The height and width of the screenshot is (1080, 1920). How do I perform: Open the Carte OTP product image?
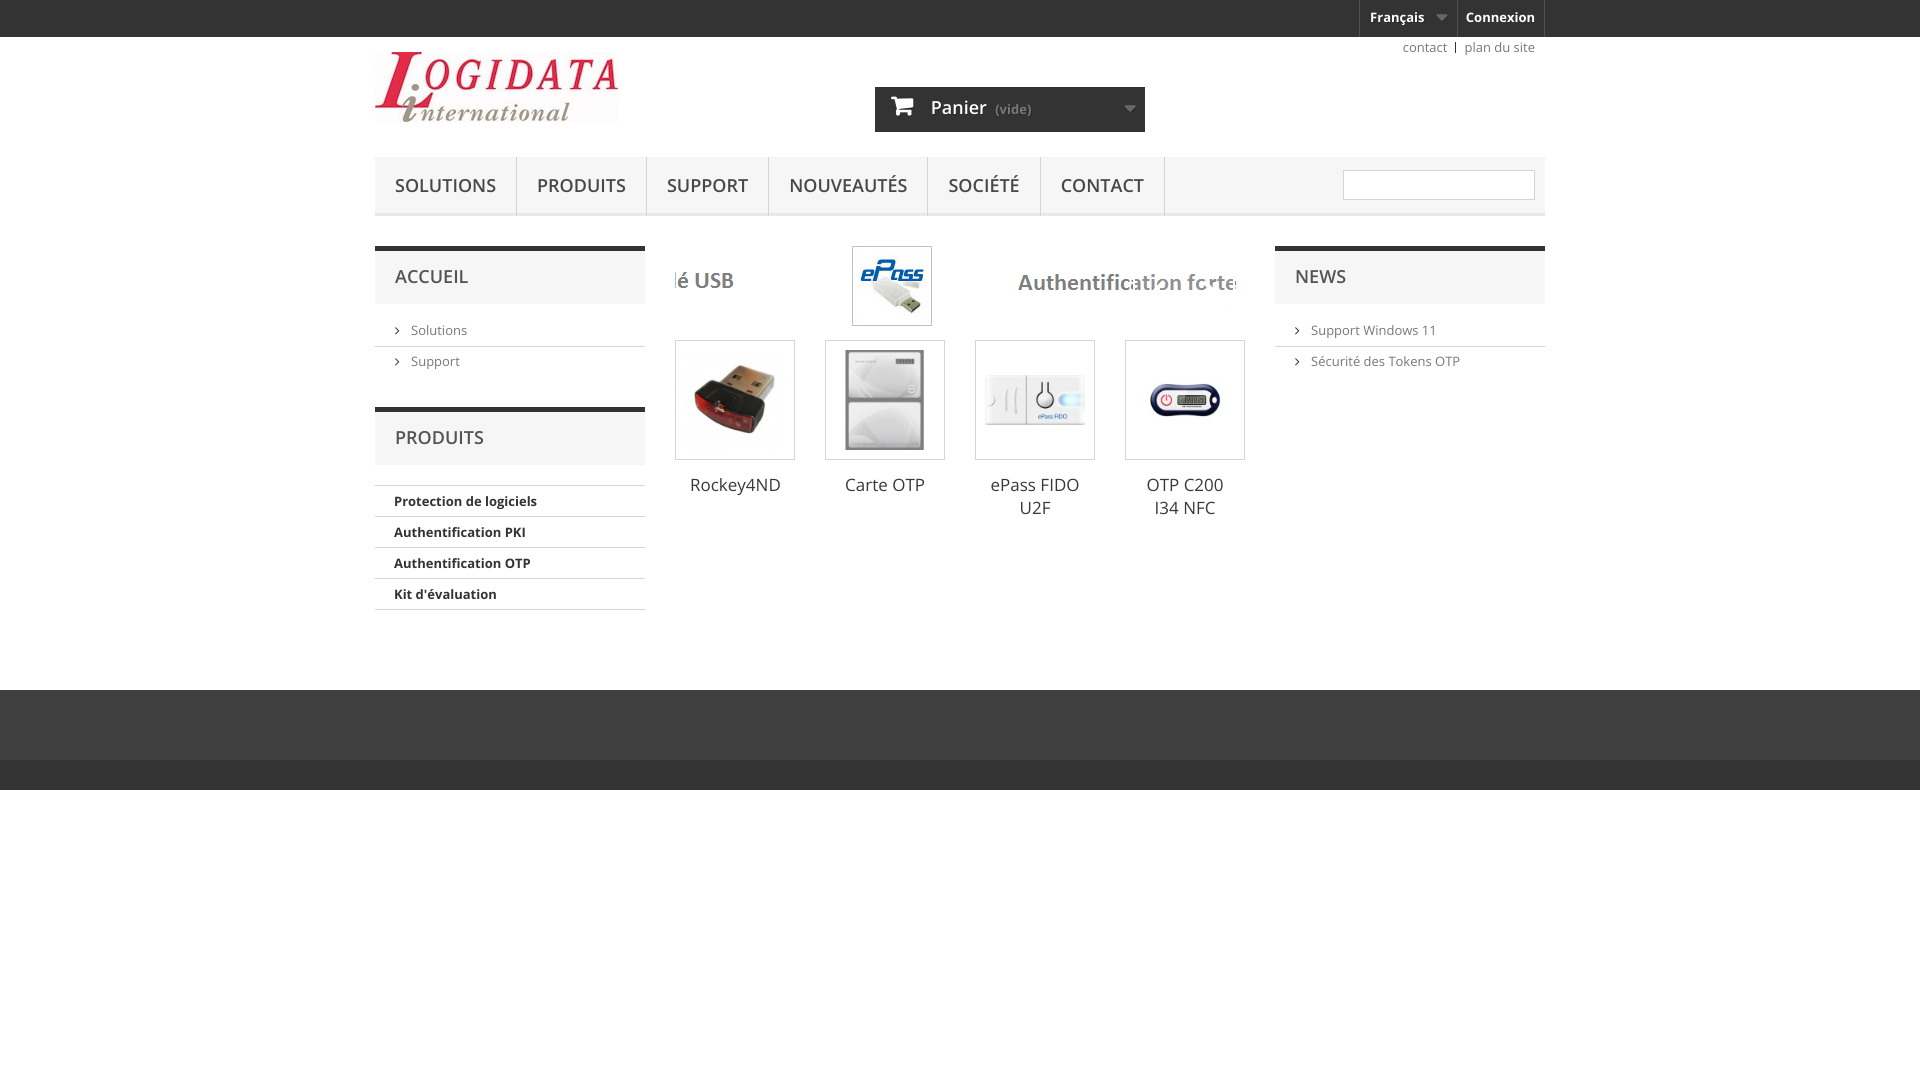885,400
